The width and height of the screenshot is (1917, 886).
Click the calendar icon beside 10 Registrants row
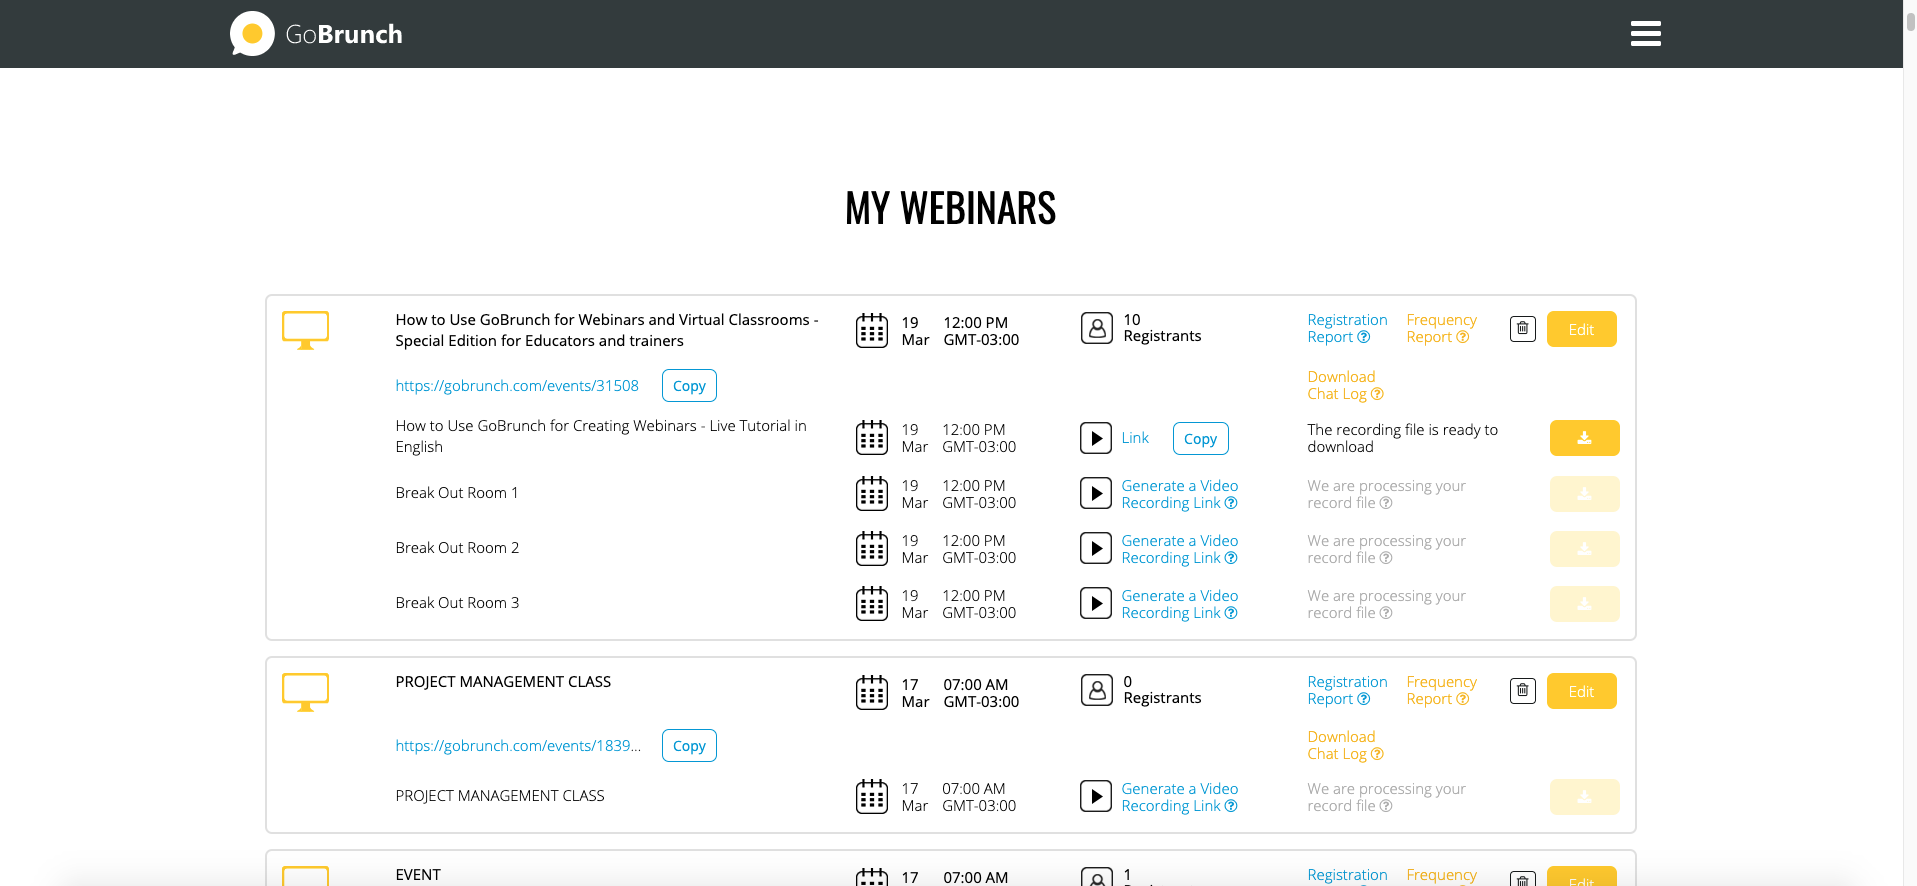872,330
